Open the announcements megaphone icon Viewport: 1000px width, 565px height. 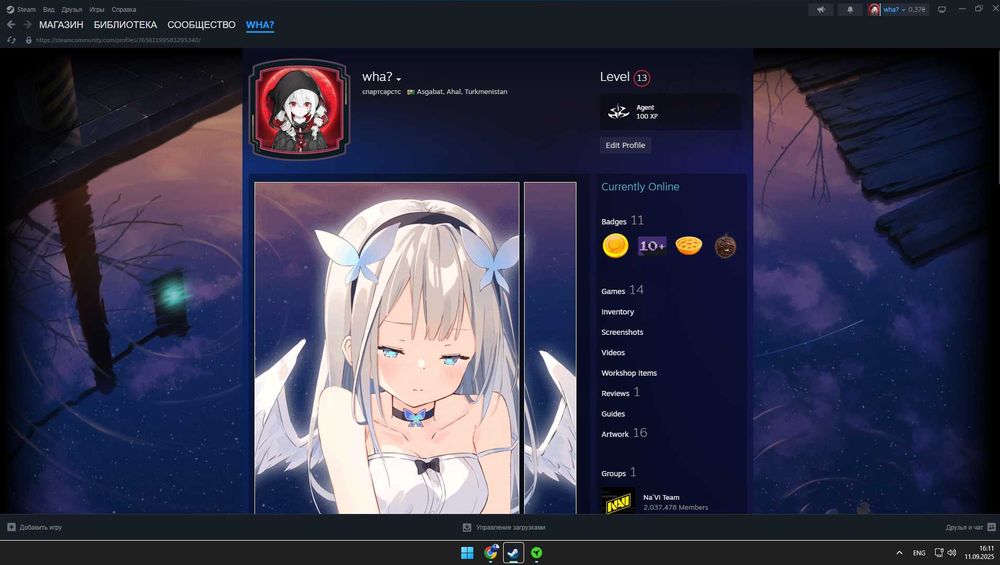(x=821, y=10)
